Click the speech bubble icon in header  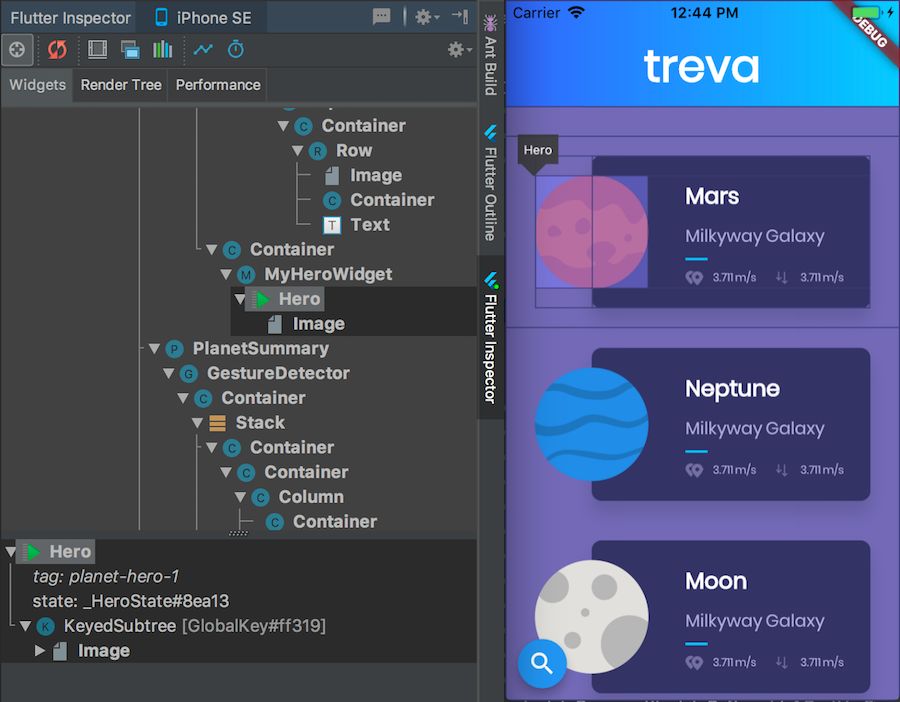[382, 17]
